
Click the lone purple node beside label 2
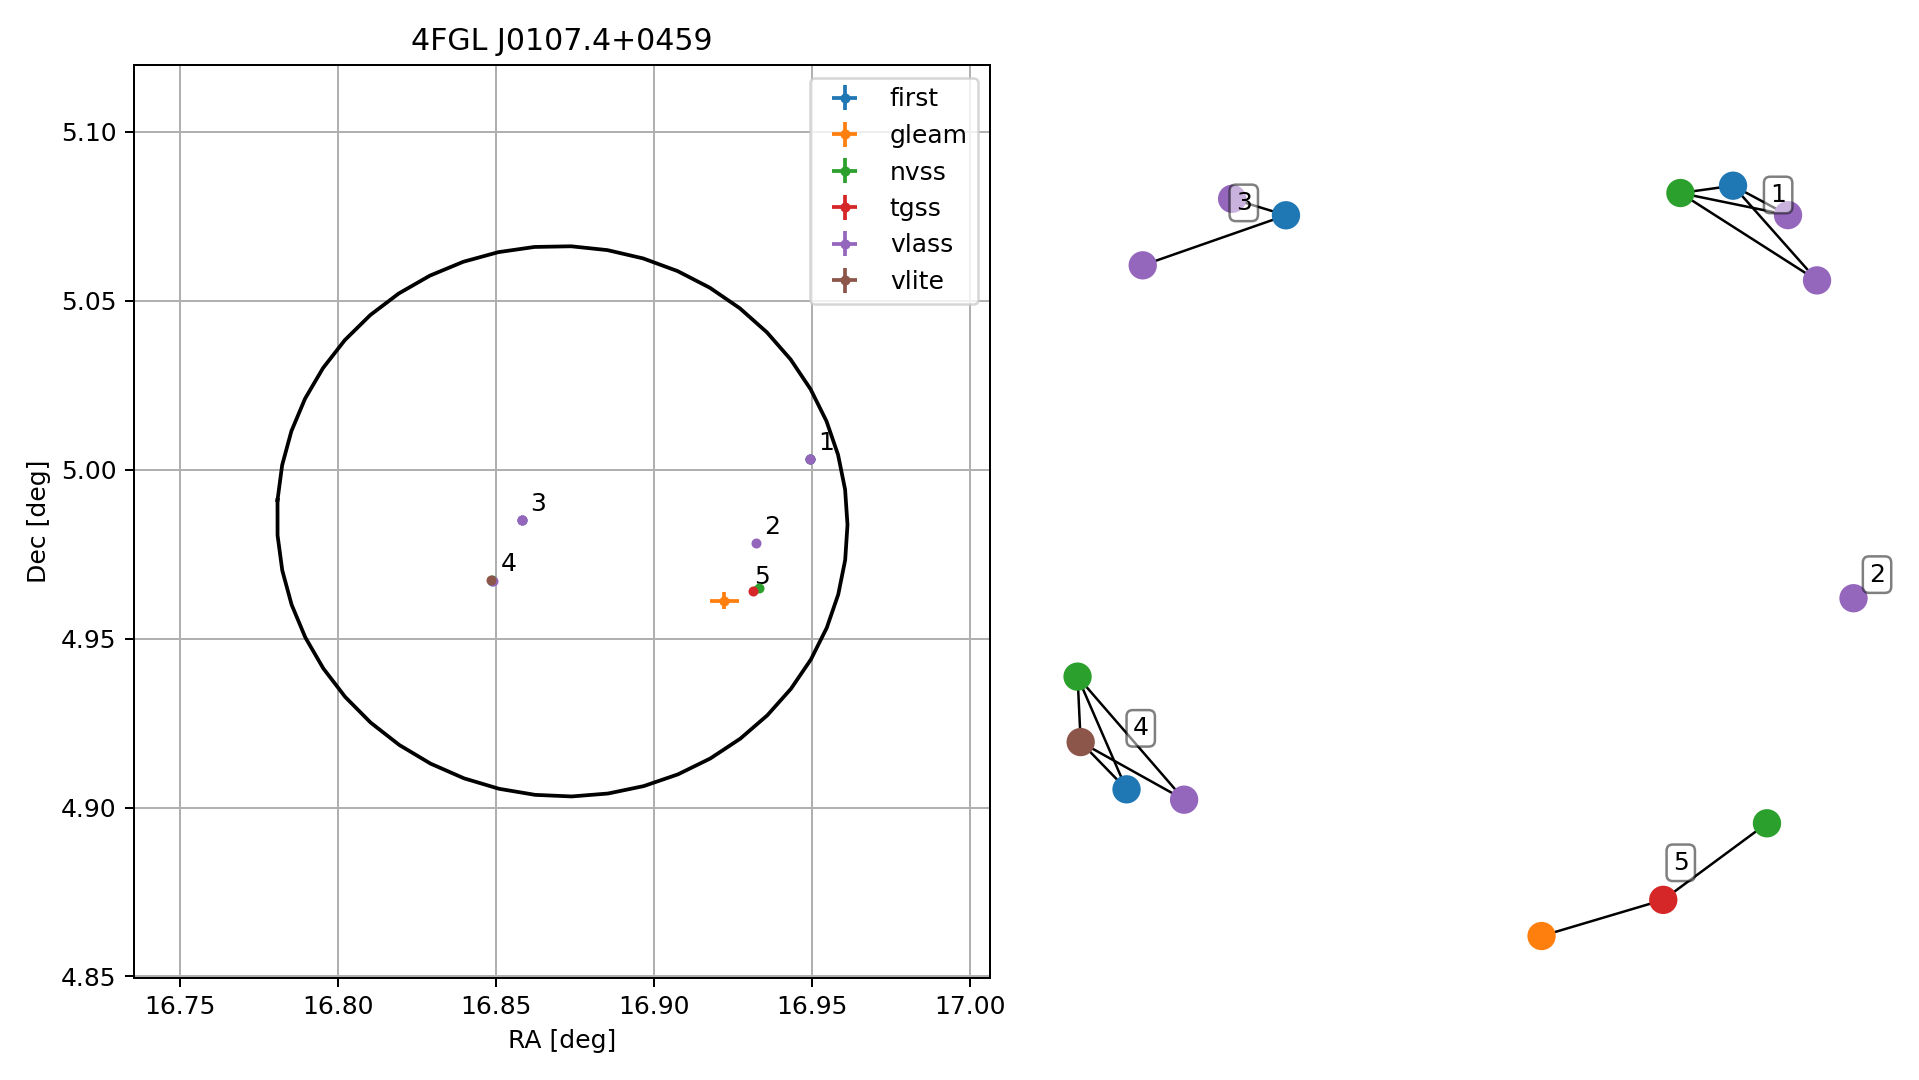coord(1853,599)
